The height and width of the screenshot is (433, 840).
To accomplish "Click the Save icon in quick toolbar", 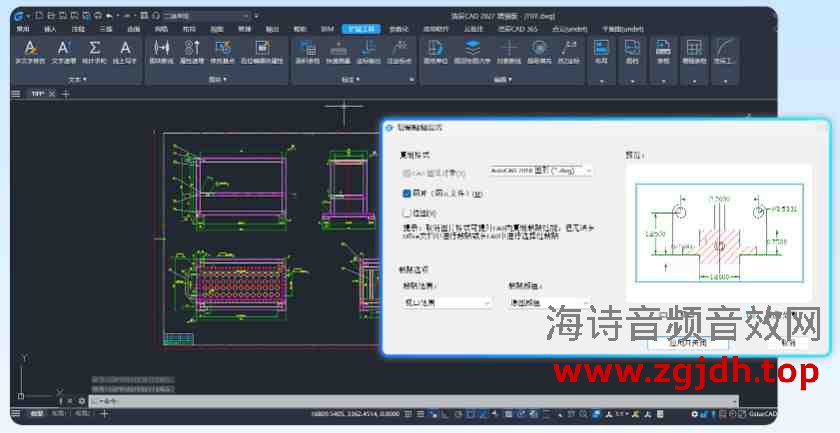I will [x=62, y=16].
